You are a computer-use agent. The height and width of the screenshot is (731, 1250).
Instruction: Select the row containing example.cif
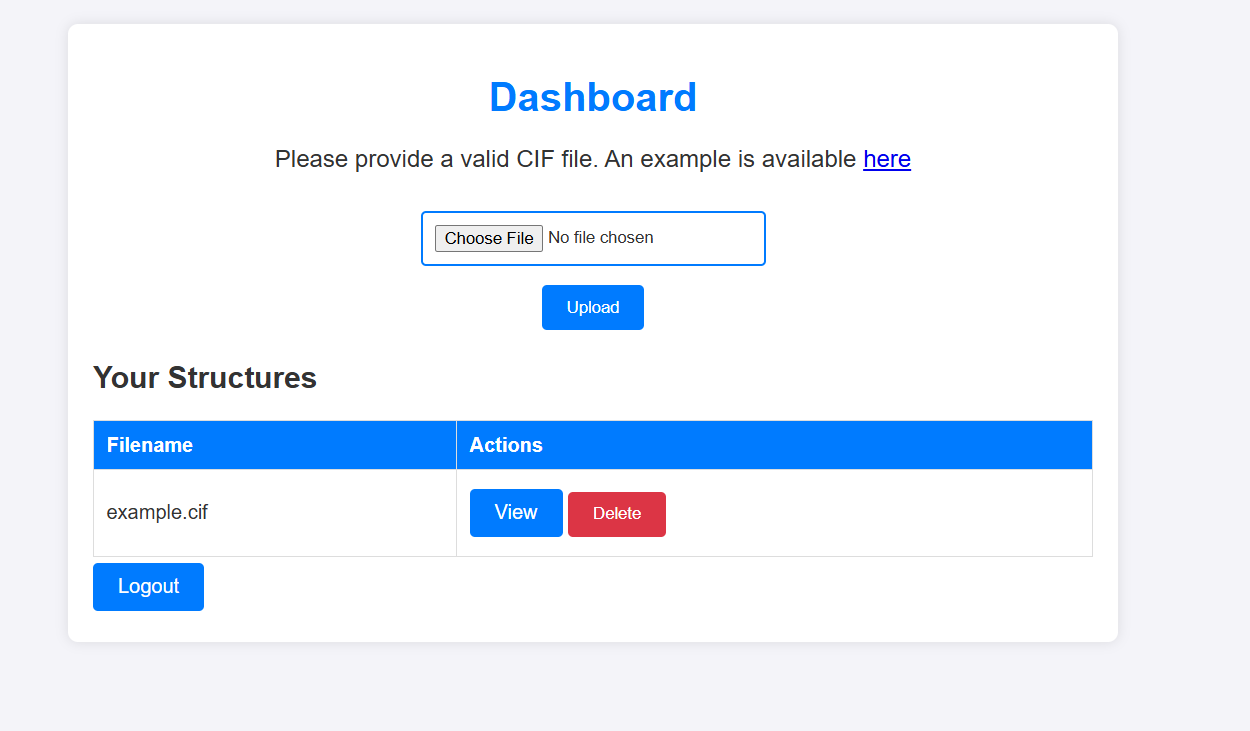tap(300, 512)
